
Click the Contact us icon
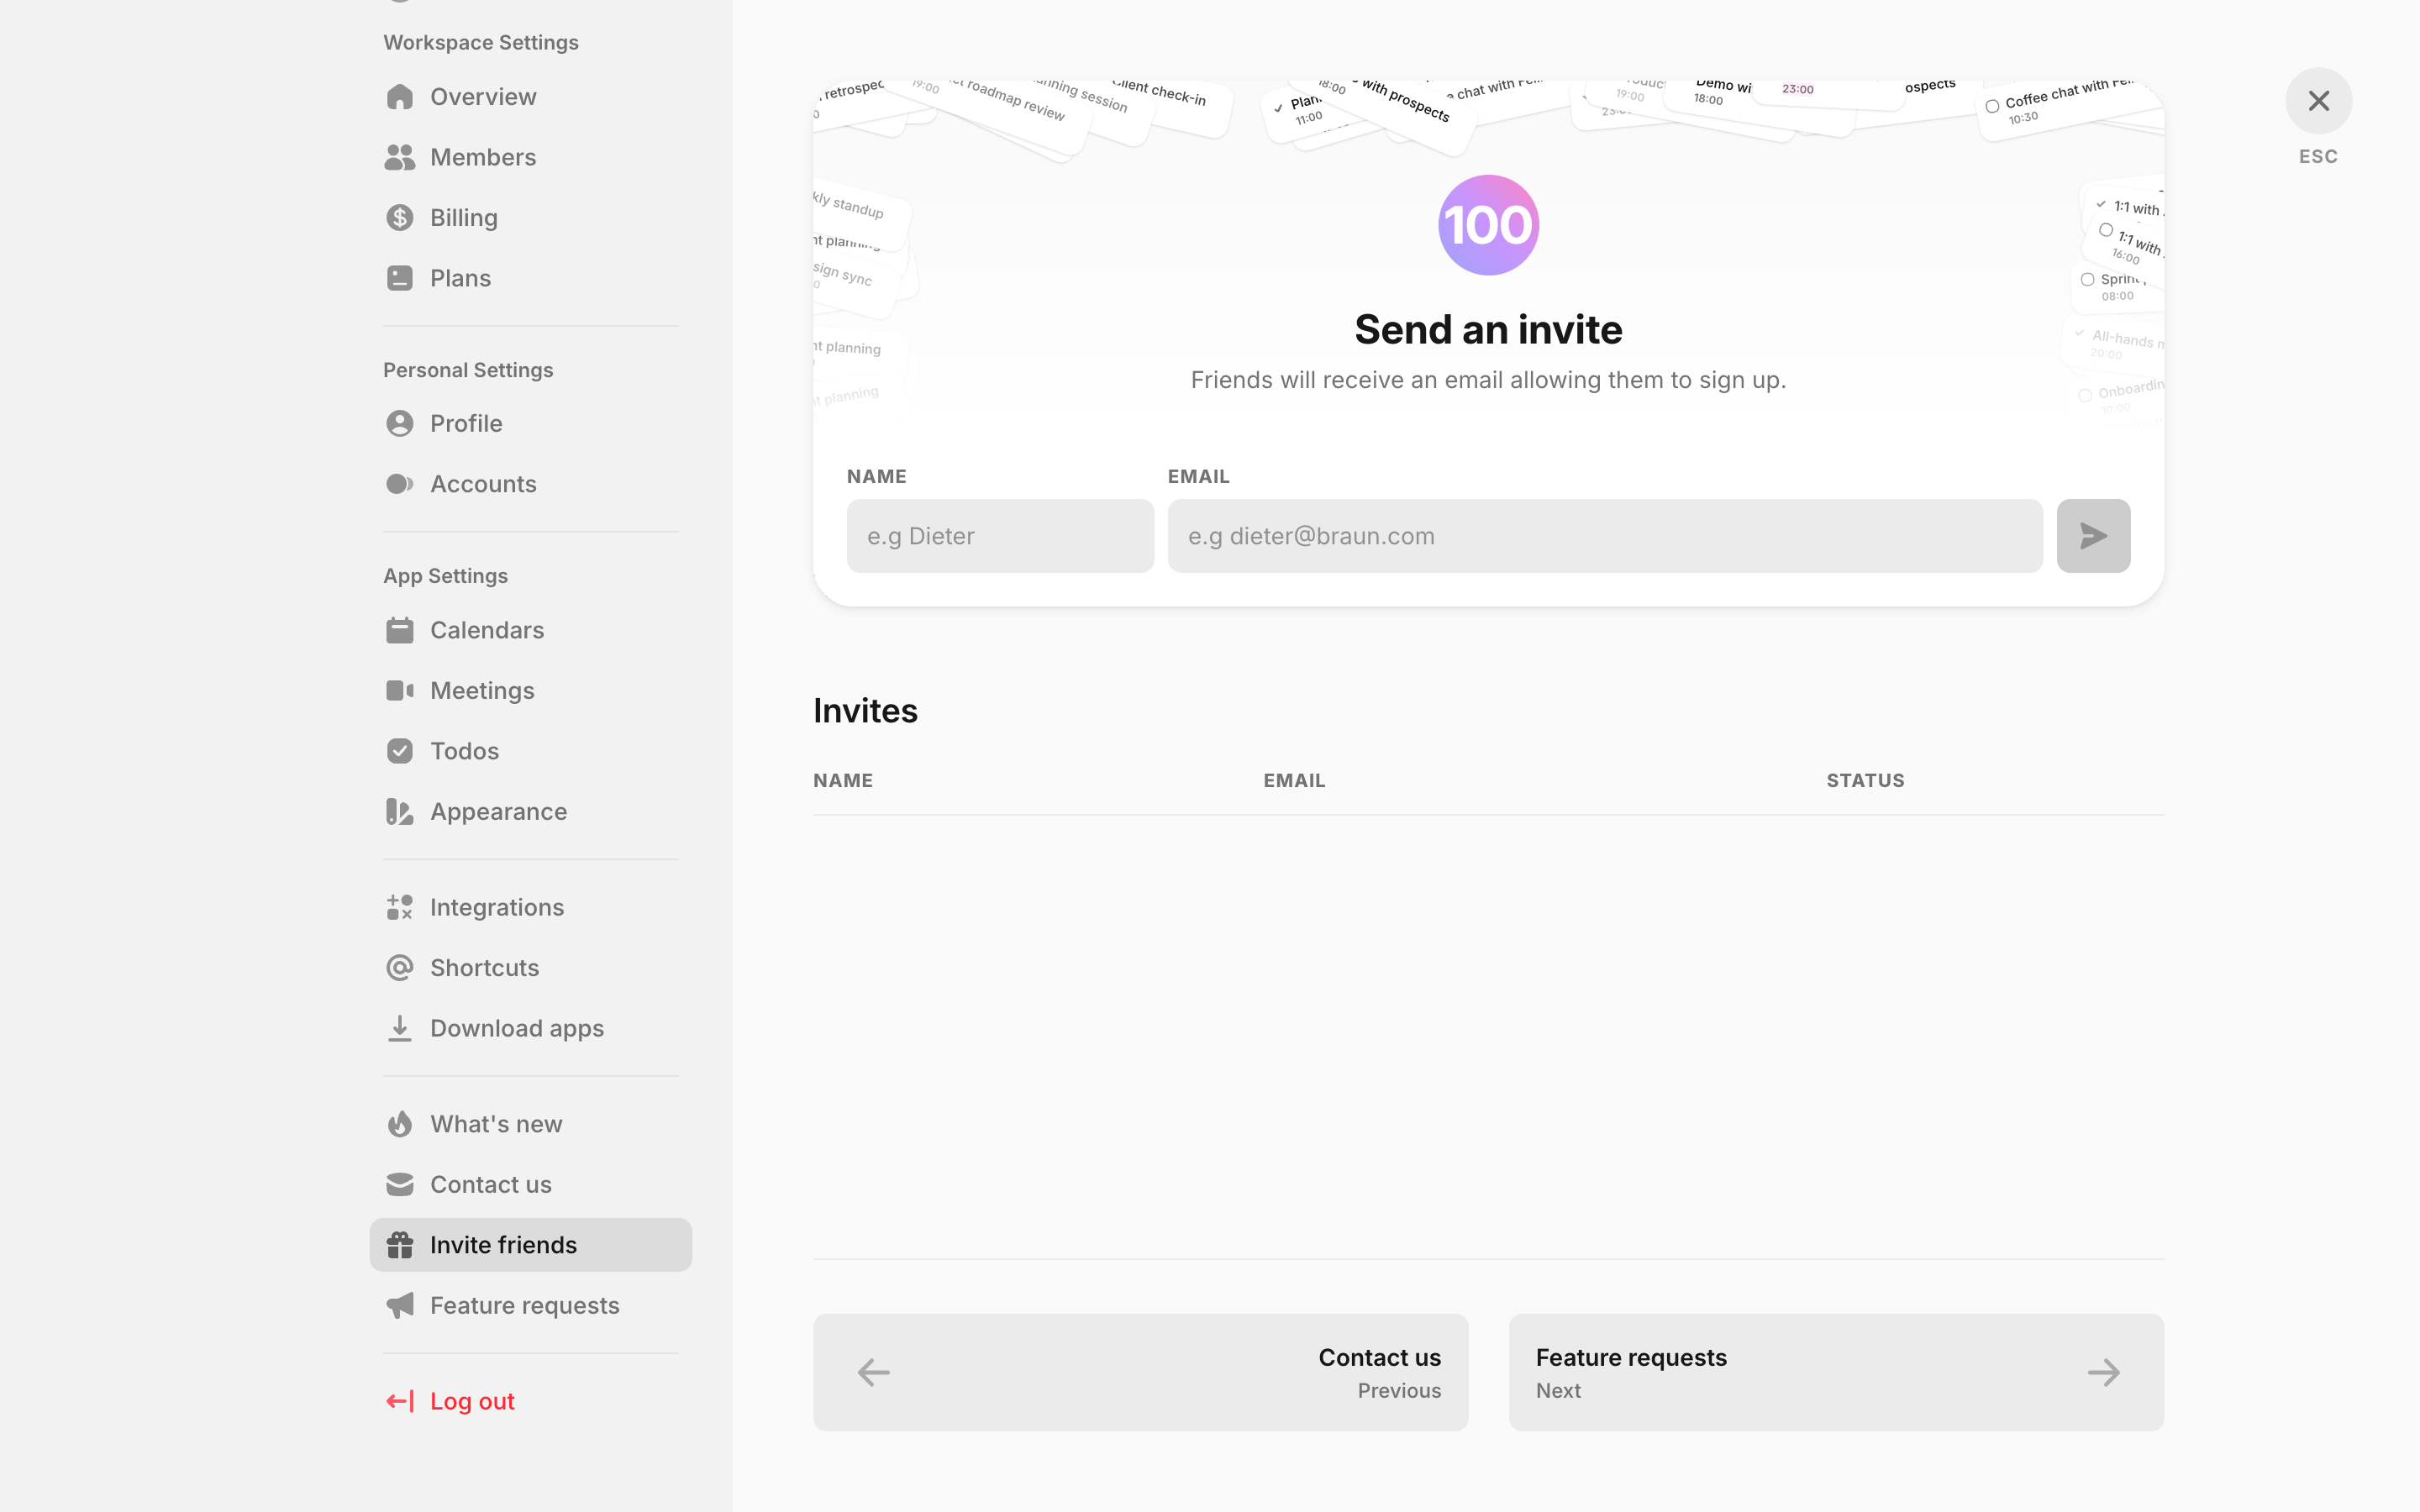(399, 1185)
